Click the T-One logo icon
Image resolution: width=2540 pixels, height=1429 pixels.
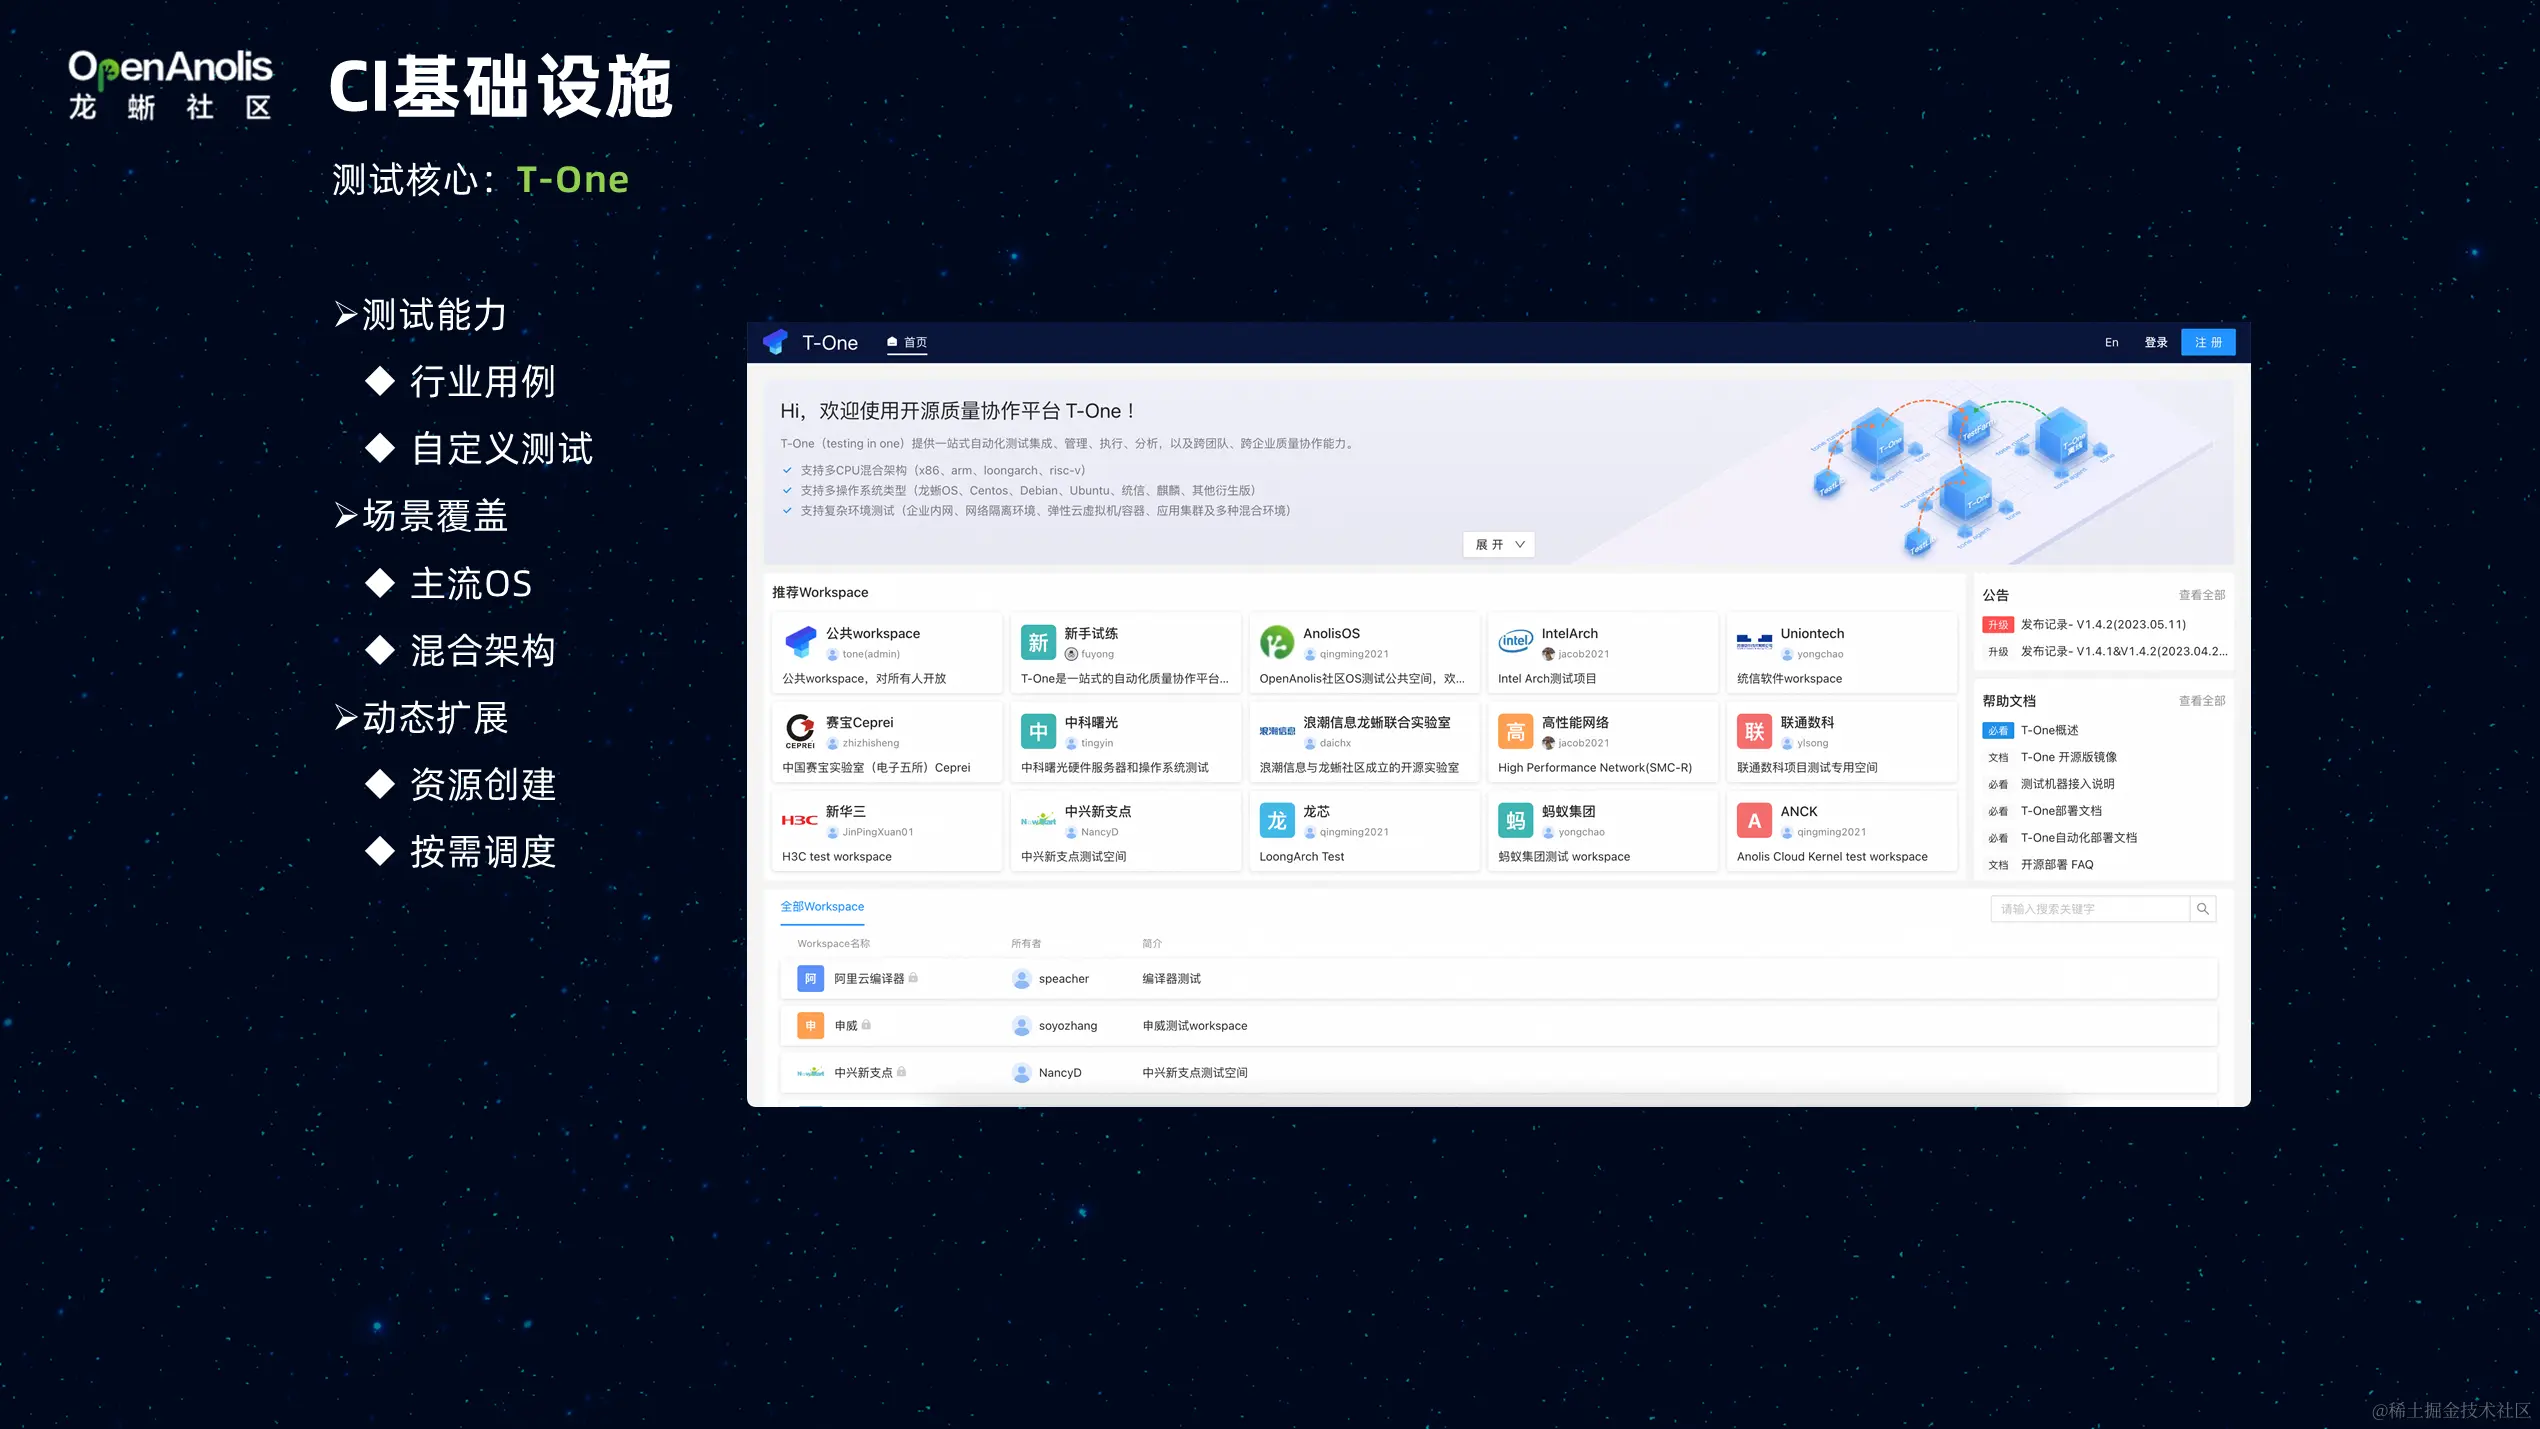coord(775,342)
